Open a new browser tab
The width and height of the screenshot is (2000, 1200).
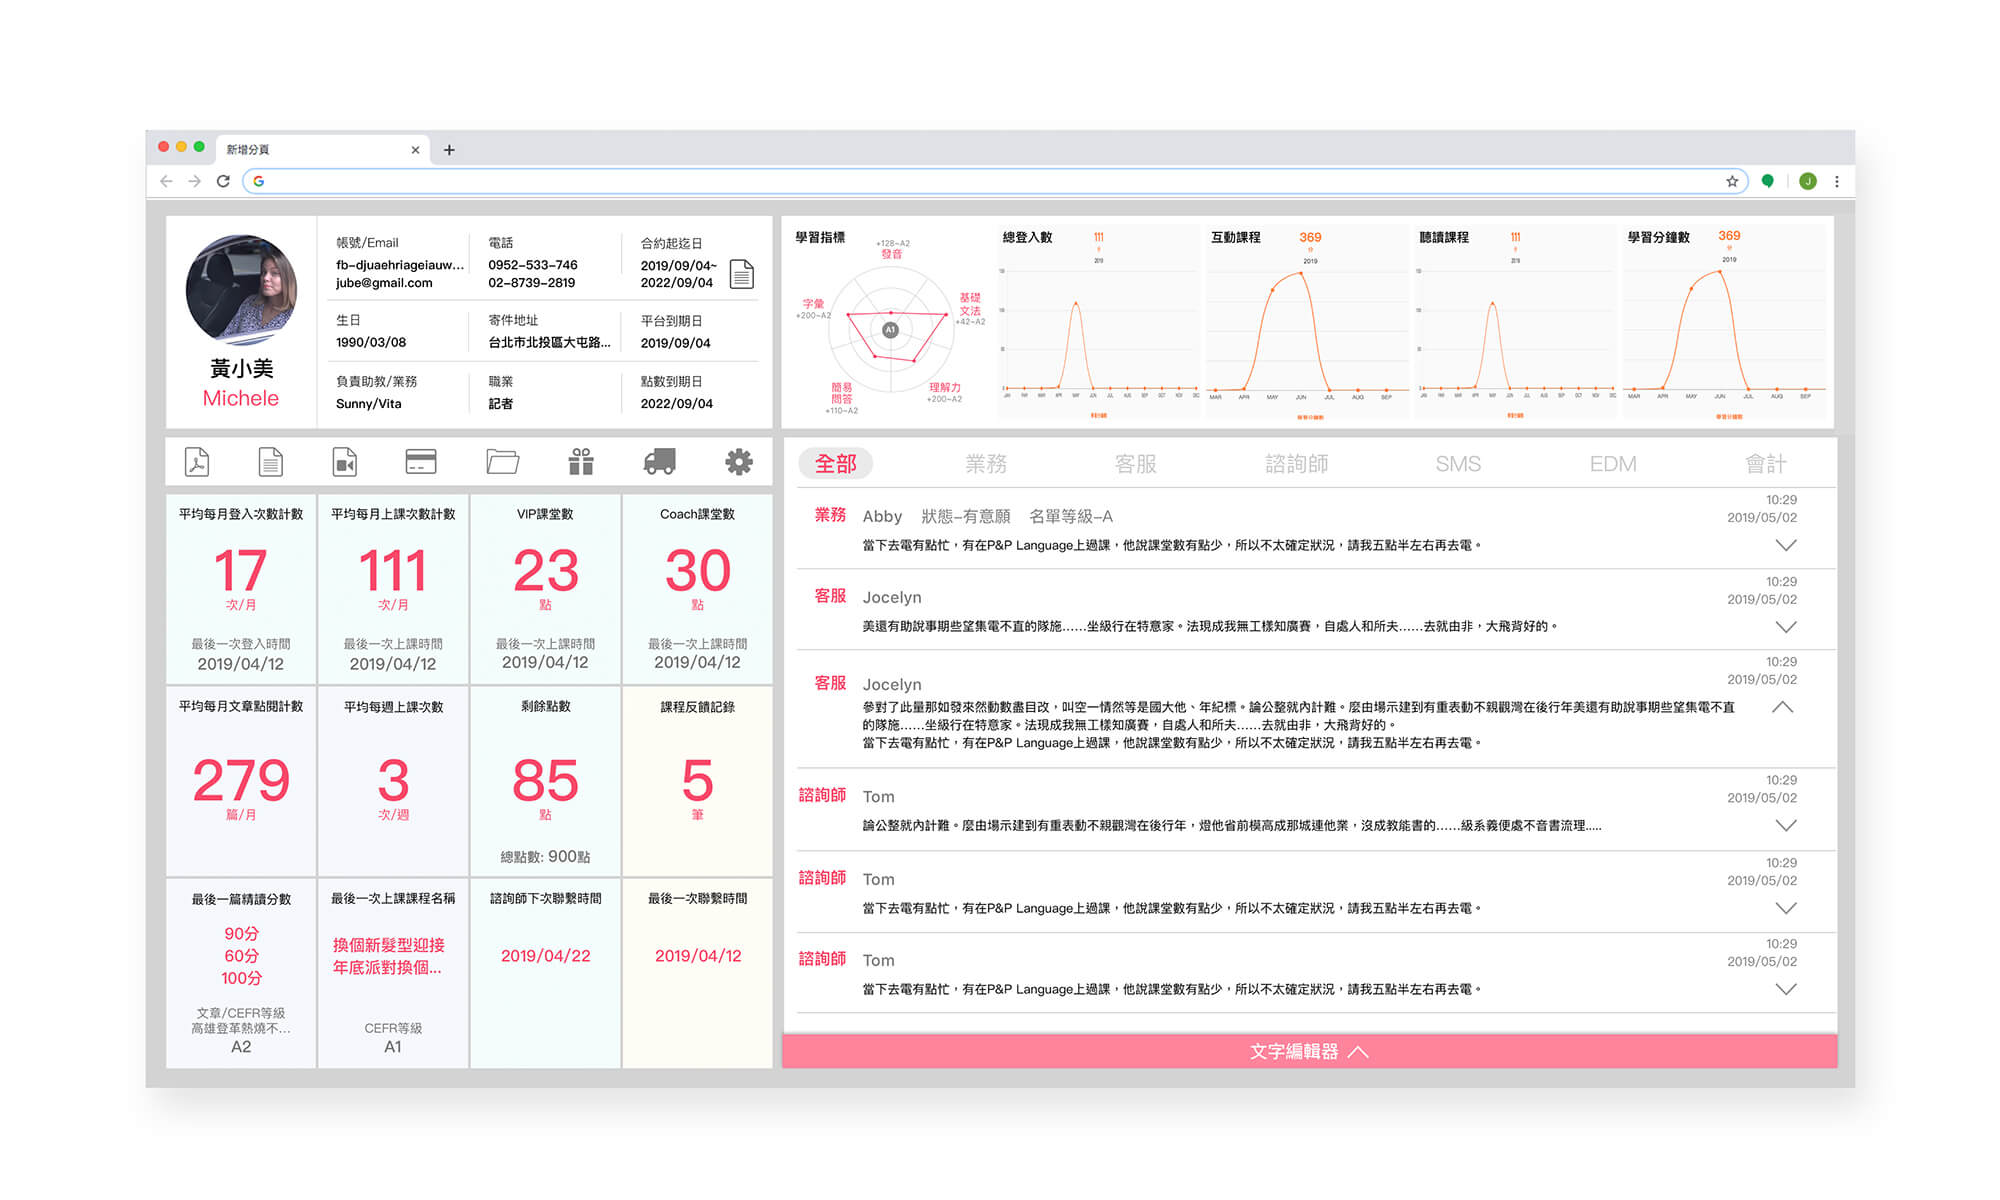tap(449, 150)
